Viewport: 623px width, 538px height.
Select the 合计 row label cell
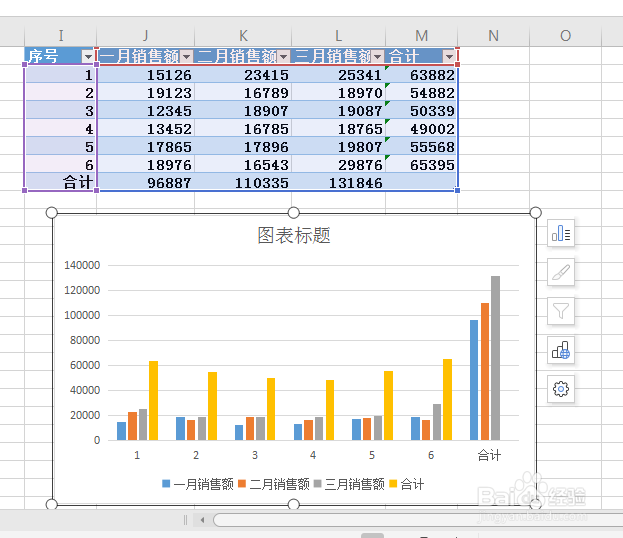[60, 182]
